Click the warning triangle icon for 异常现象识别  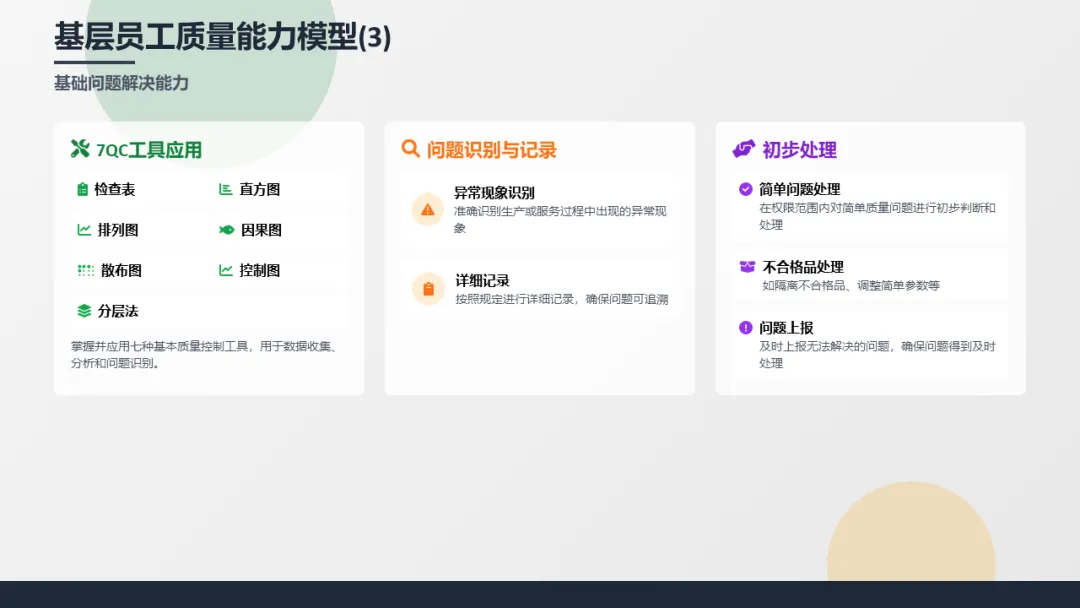pos(428,209)
